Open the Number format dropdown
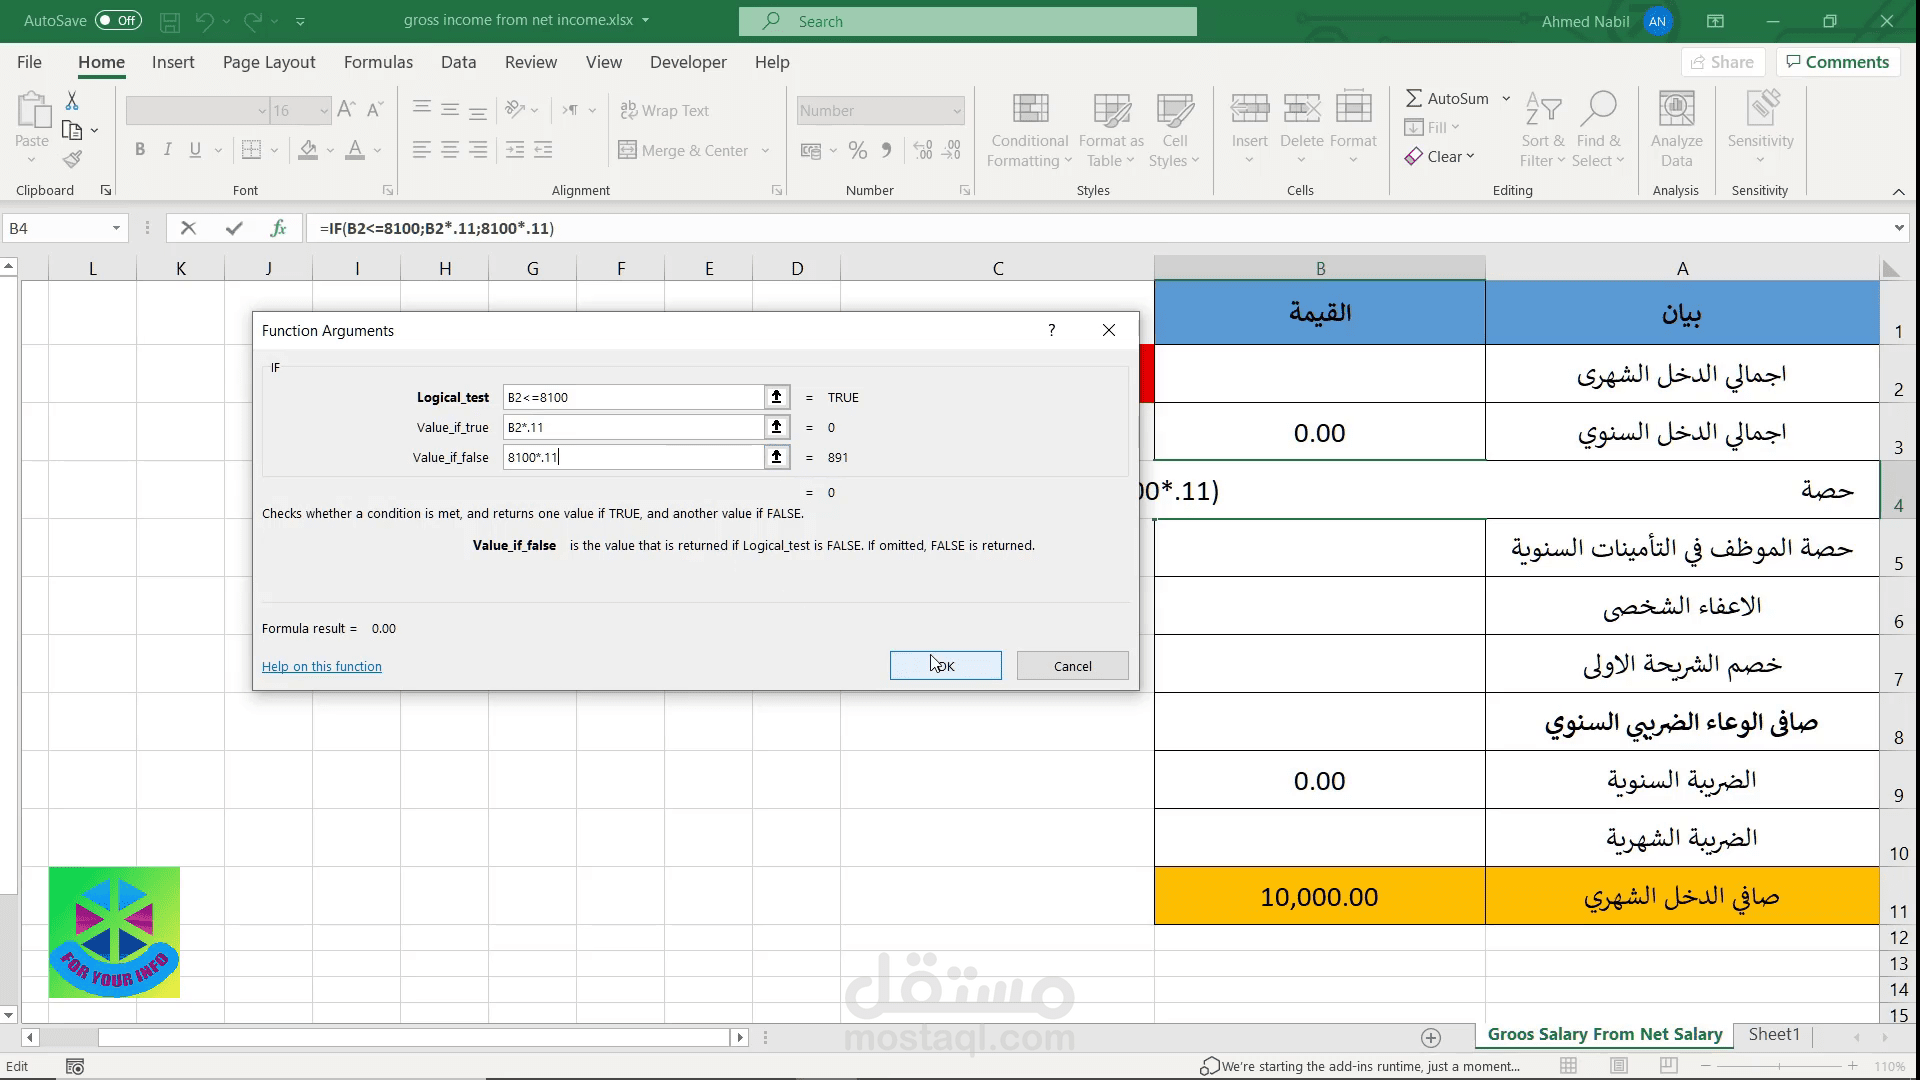The height and width of the screenshot is (1080, 1920). (957, 111)
